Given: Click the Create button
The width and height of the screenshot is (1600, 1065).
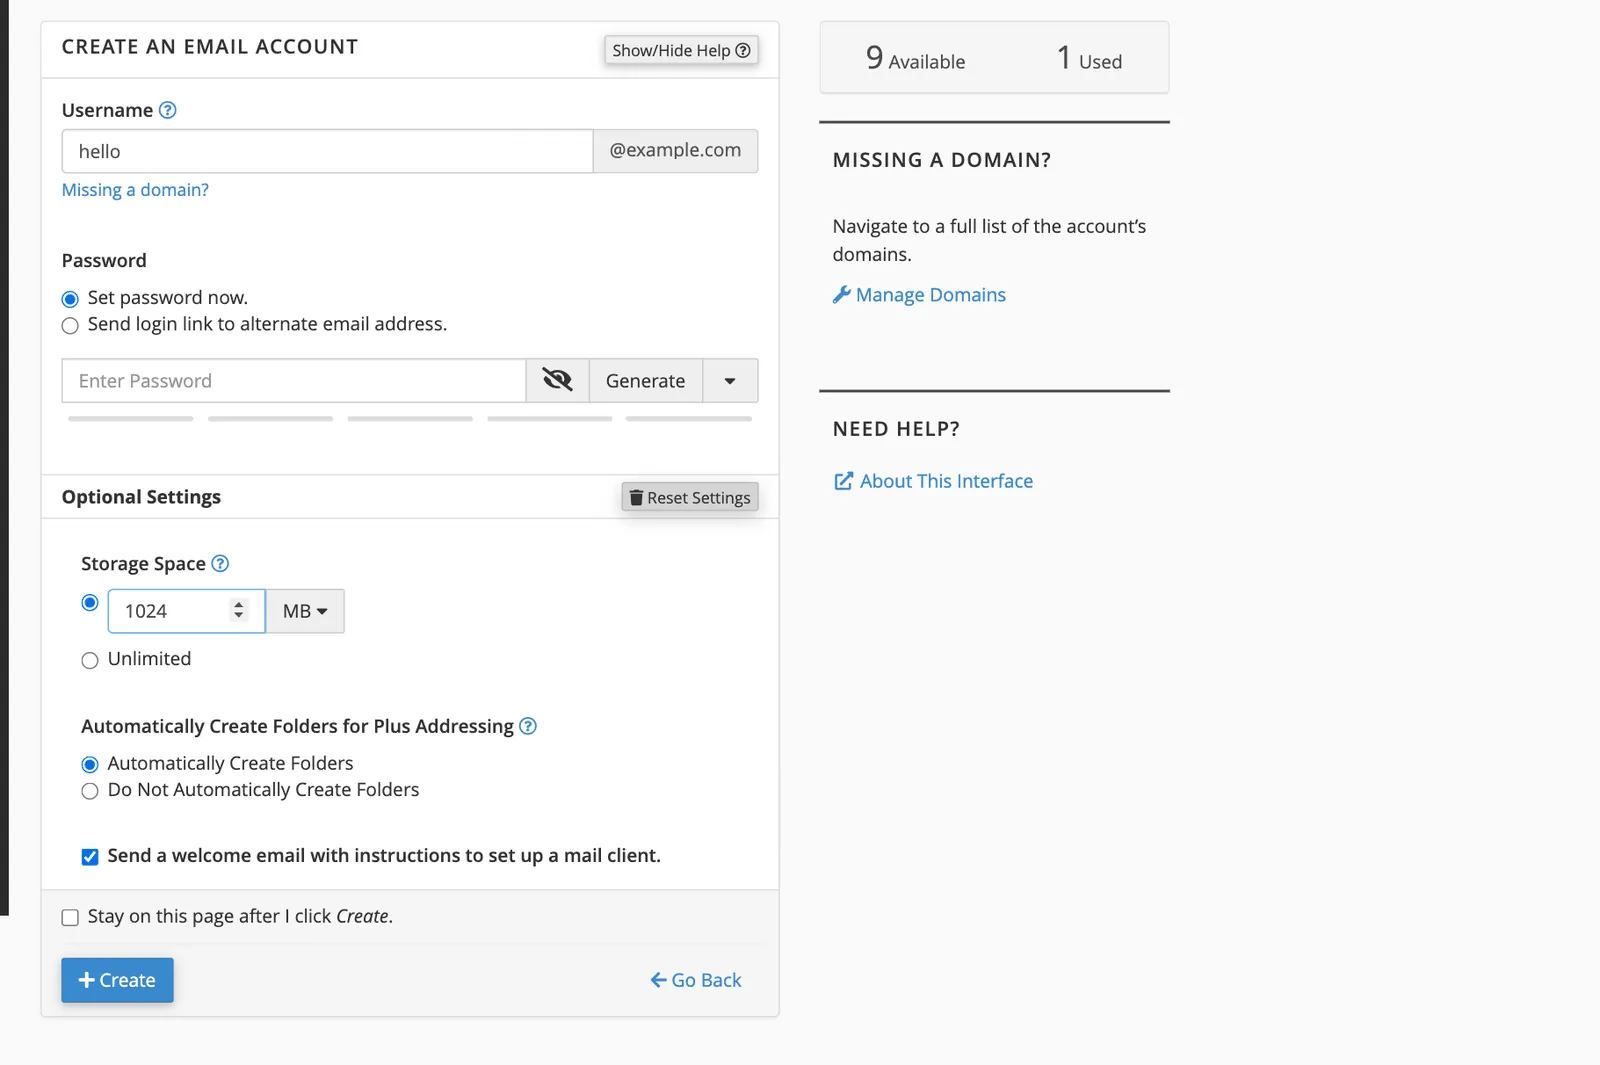Looking at the screenshot, I should [x=117, y=980].
